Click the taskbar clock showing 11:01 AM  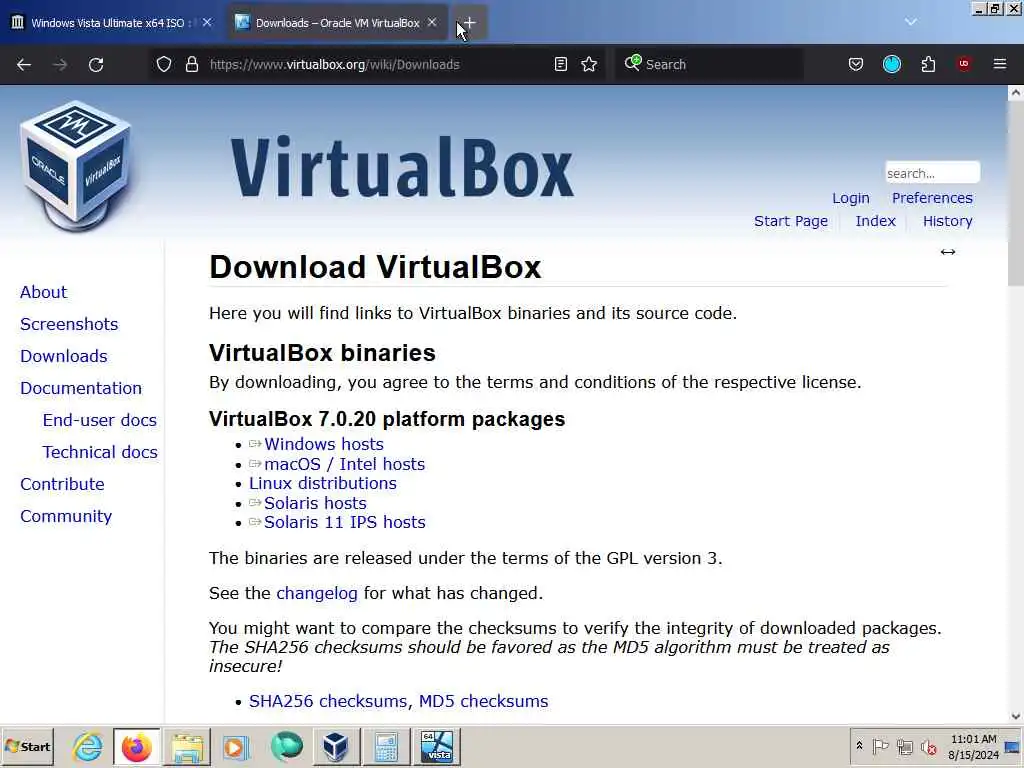pos(973,746)
